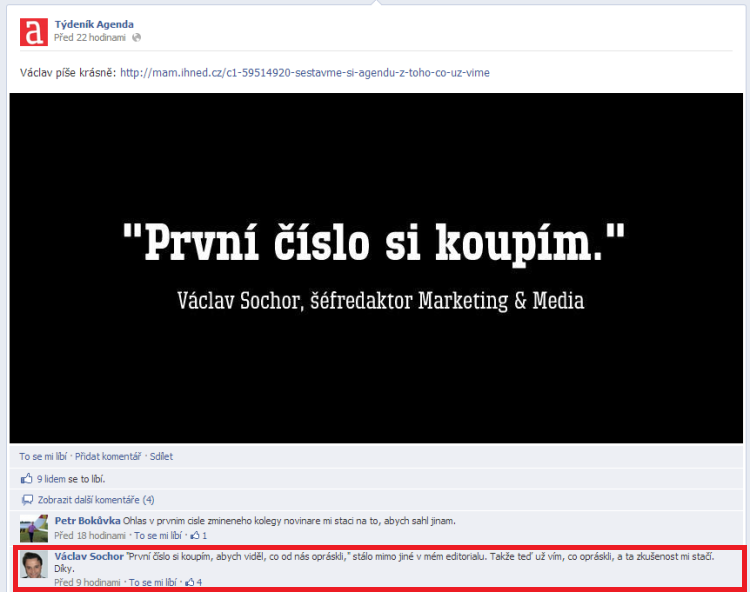Click the globe privacy icon beside the timestamp

pyautogui.click(x=137, y=37)
